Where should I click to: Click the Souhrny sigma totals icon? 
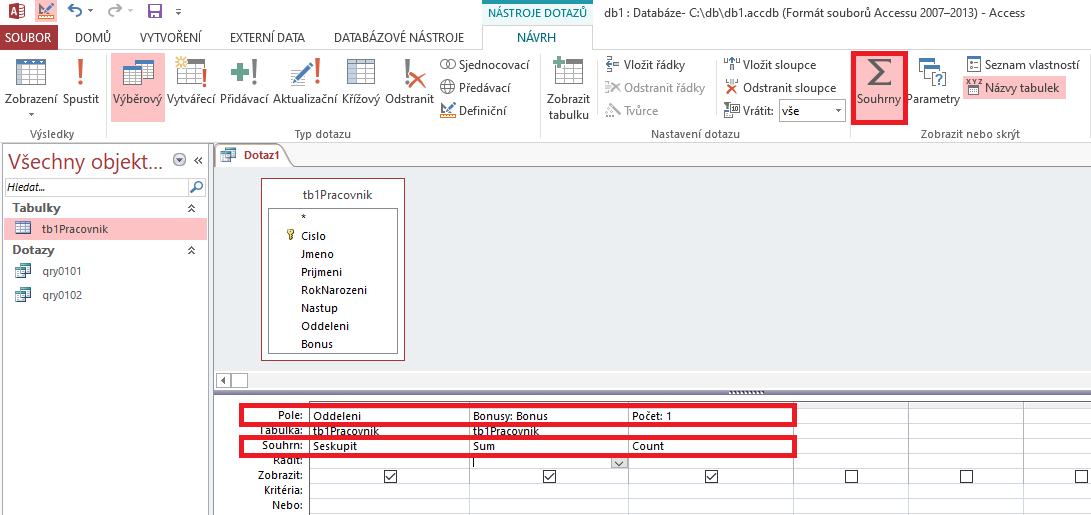pyautogui.click(x=879, y=78)
